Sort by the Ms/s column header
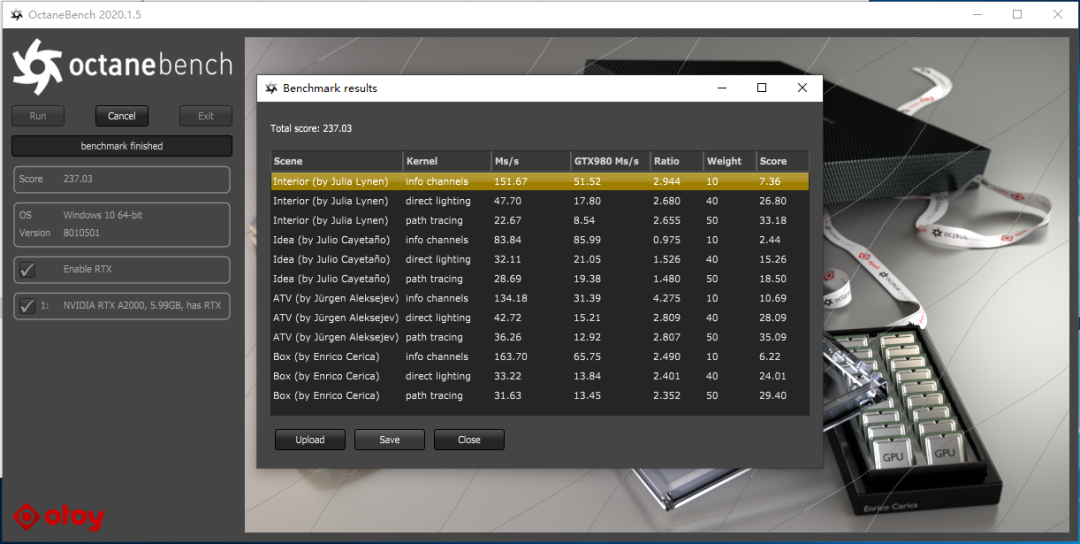Image resolution: width=1080 pixels, height=544 pixels. (x=531, y=161)
